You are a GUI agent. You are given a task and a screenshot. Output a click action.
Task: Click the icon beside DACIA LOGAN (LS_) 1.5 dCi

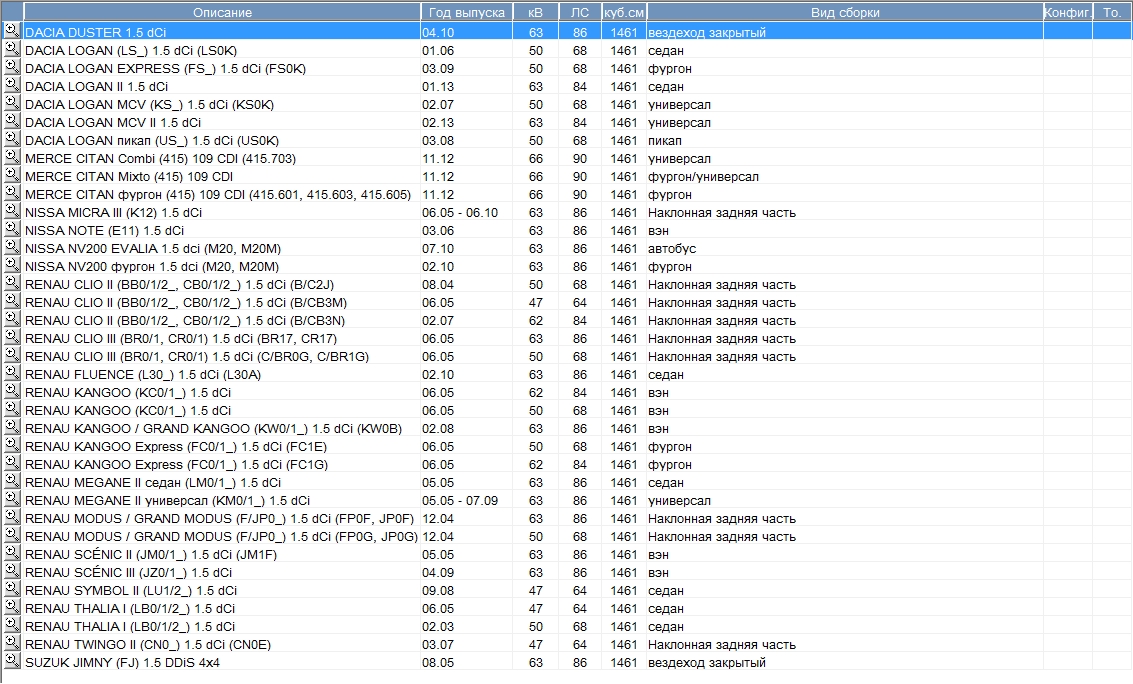coord(12,48)
